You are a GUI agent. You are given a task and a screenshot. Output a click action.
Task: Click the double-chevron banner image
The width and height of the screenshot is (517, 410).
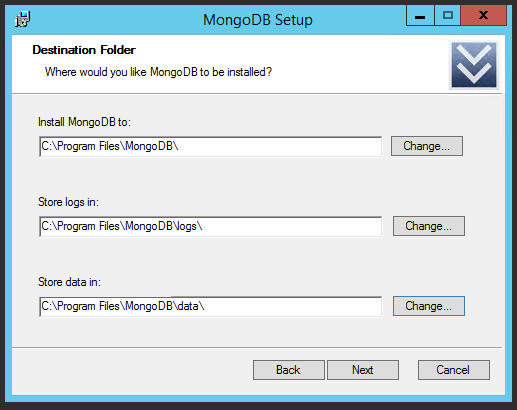pyautogui.click(x=474, y=65)
